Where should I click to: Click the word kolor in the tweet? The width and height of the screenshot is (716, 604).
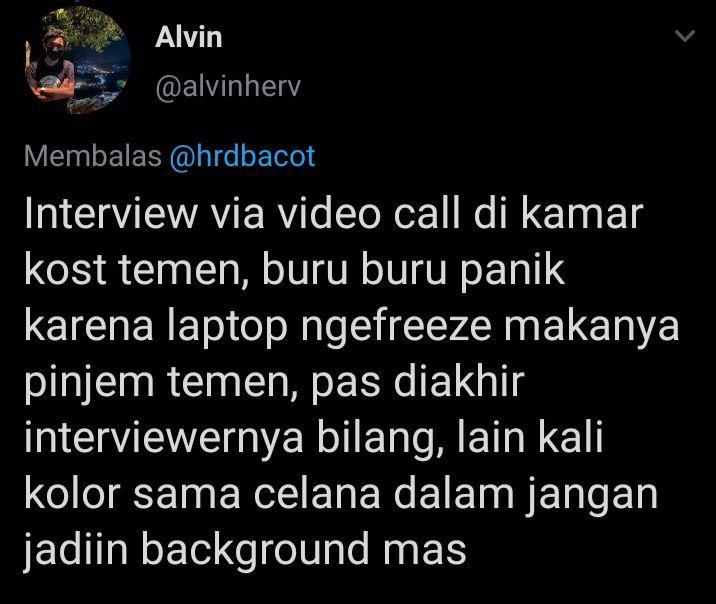coord(72,493)
